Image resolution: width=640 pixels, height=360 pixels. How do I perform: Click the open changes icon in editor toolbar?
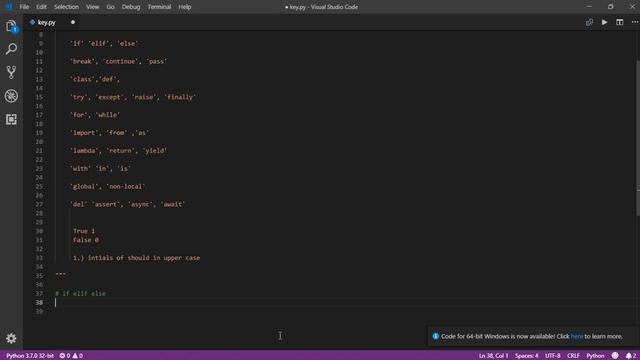pyautogui.click(x=589, y=22)
